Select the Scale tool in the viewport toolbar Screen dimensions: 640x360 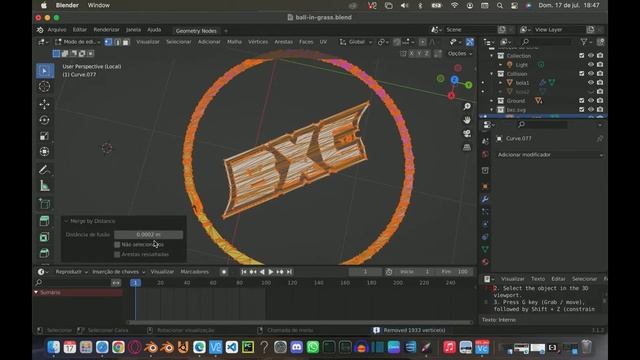click(x=44, y=136)
